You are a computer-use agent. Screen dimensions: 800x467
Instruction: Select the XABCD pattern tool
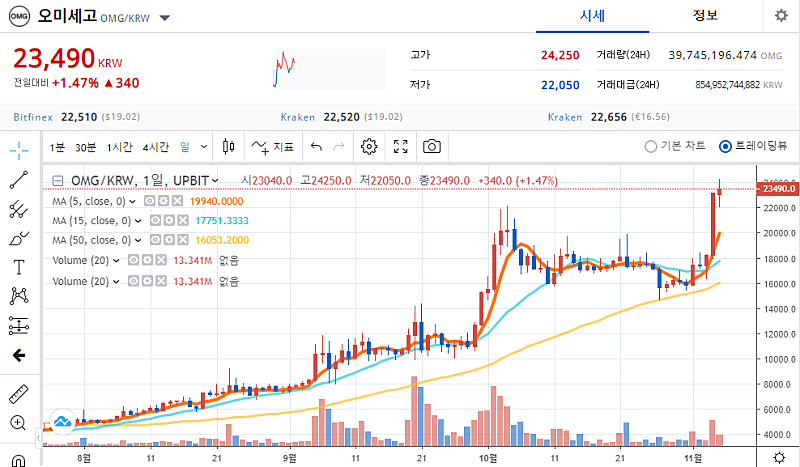(x=19, y=296)
